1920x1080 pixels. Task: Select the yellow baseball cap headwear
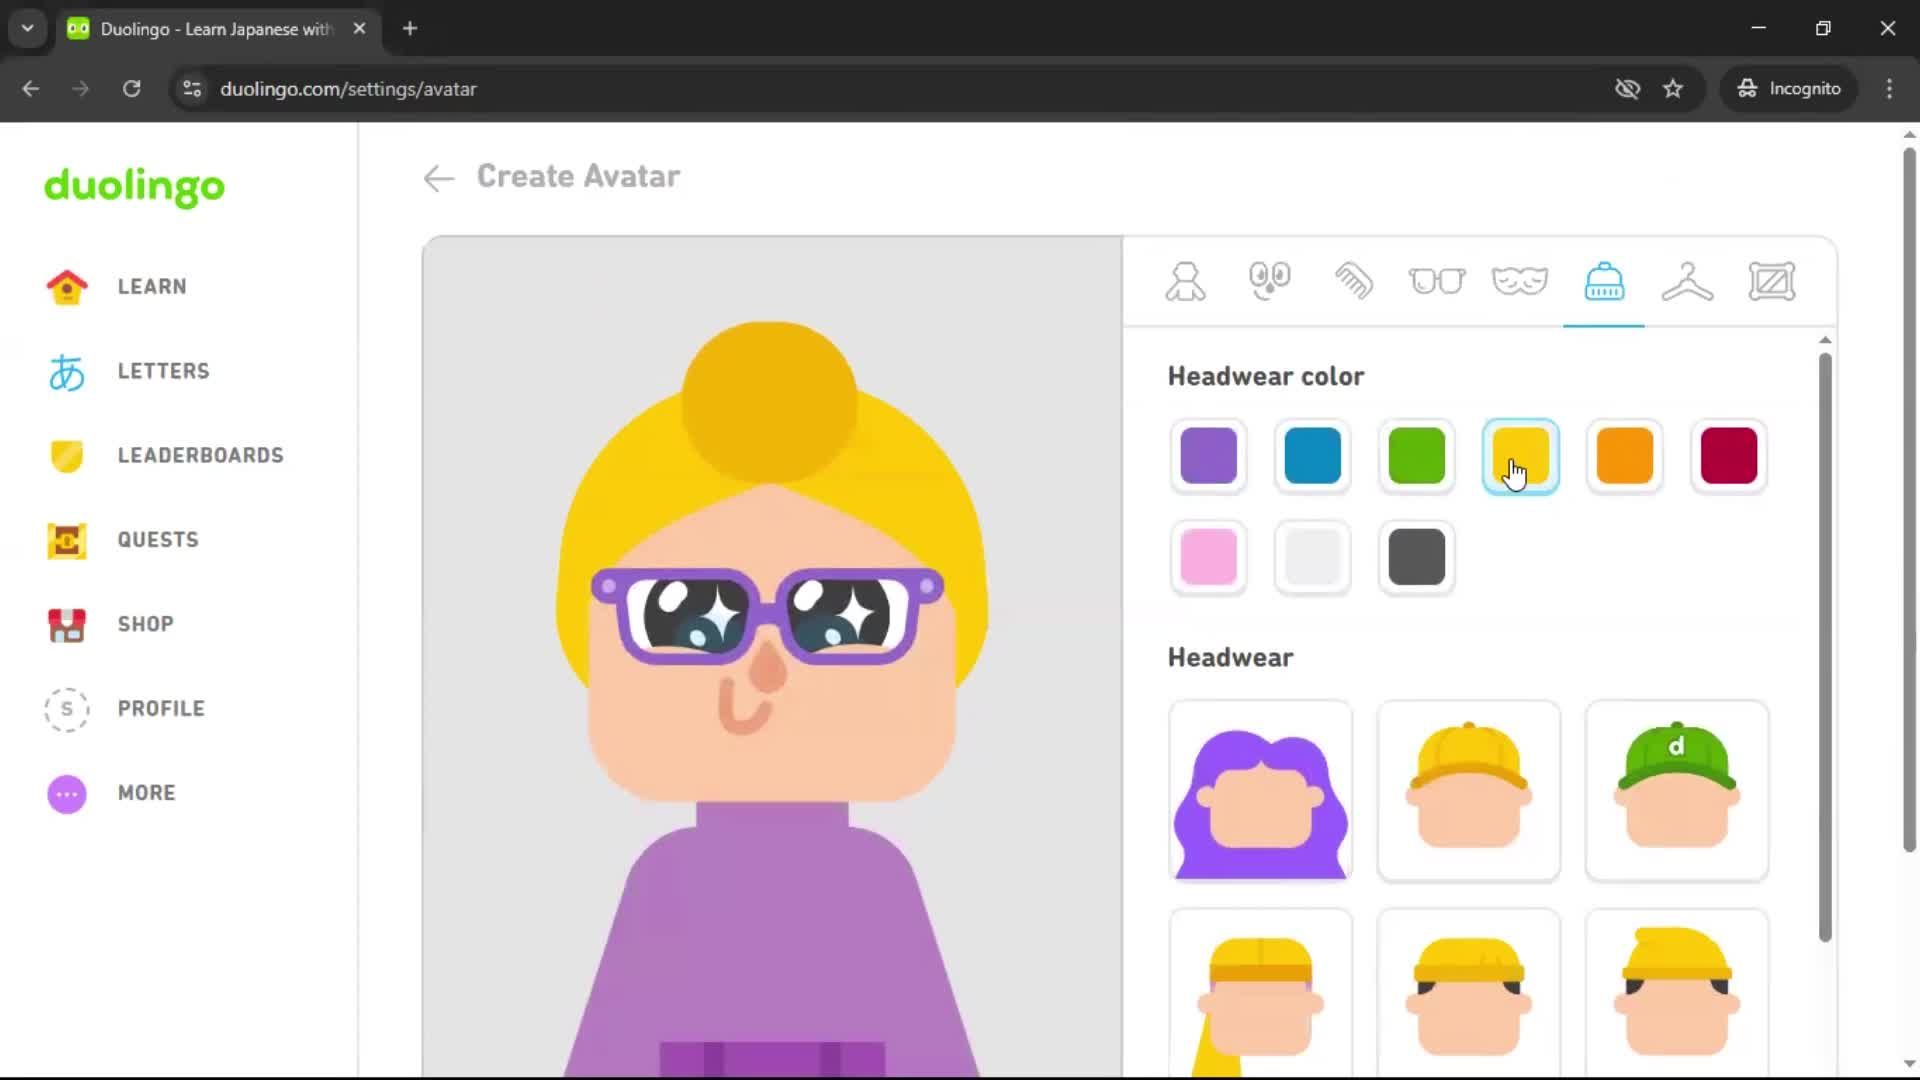(1468, 791)
